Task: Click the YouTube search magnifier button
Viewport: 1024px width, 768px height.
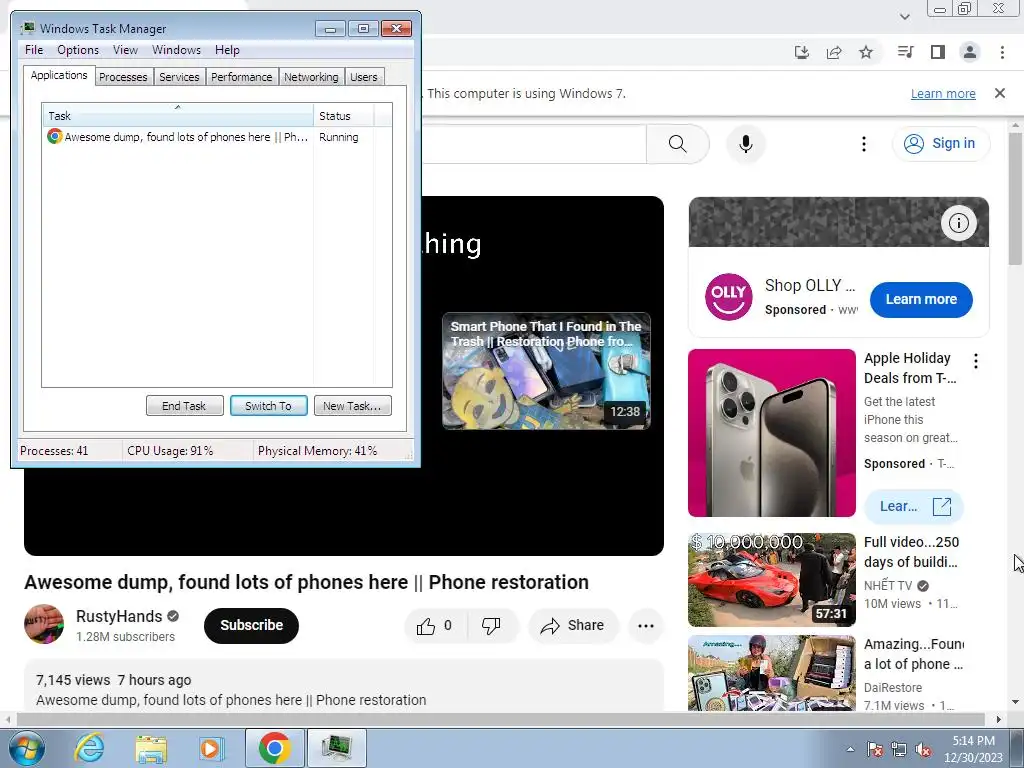Action: coord(678,144)
